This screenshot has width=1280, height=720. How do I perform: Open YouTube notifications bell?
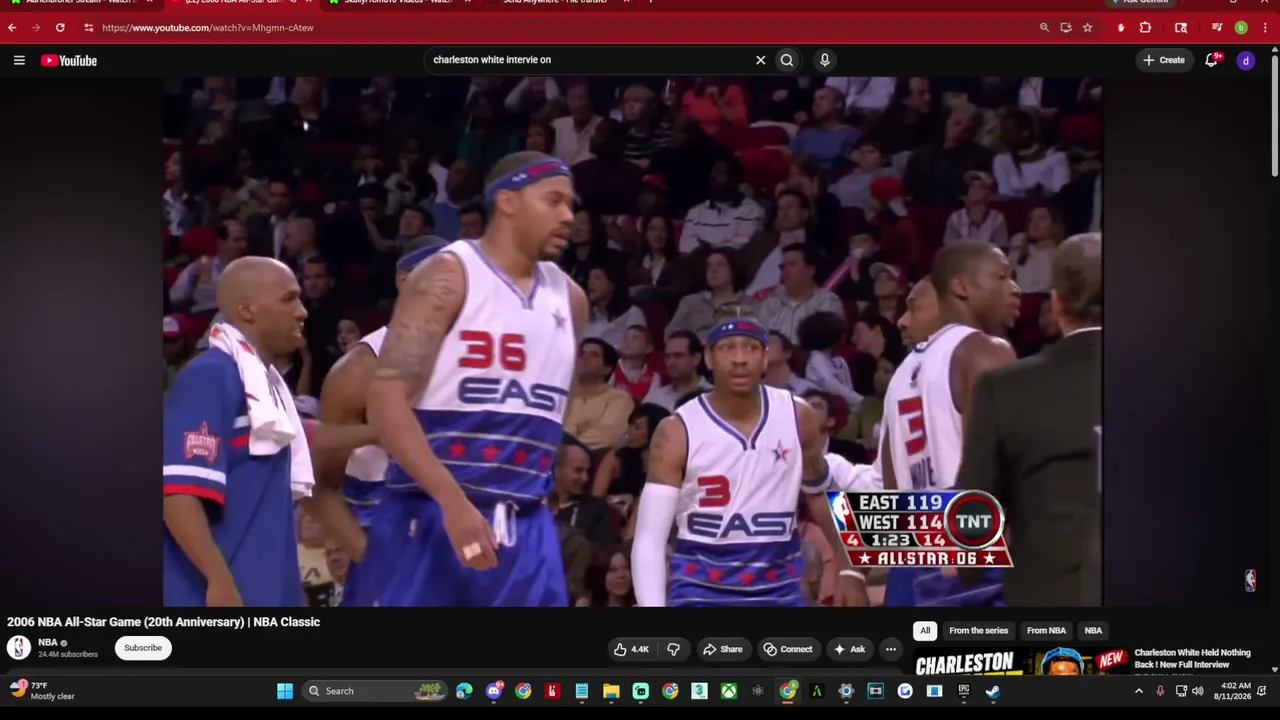(1212, 60)
